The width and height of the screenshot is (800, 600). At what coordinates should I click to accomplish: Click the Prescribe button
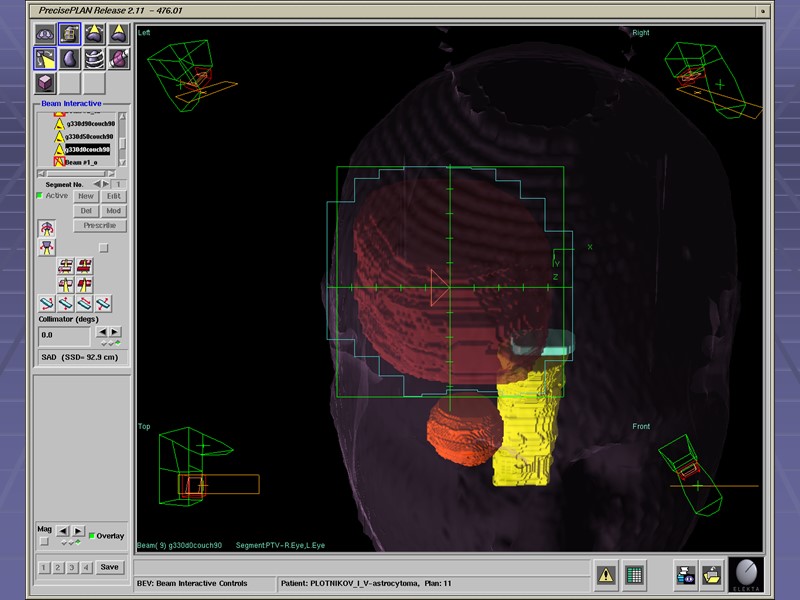click(x=100, y=226)
